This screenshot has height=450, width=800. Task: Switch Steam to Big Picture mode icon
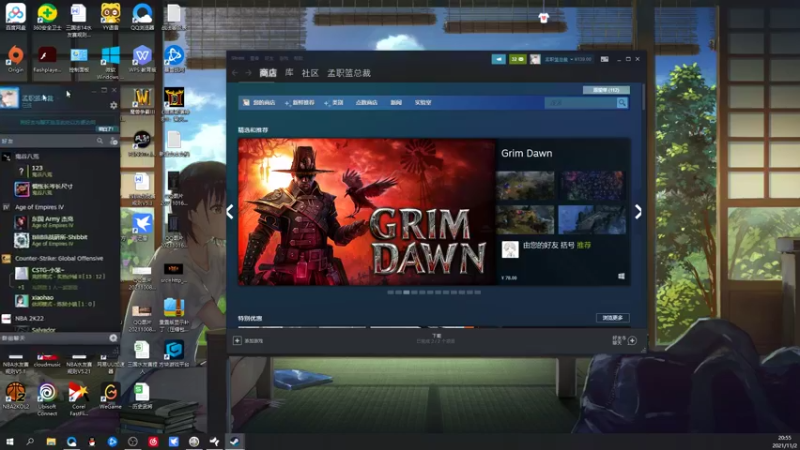[x=605, y=59]
